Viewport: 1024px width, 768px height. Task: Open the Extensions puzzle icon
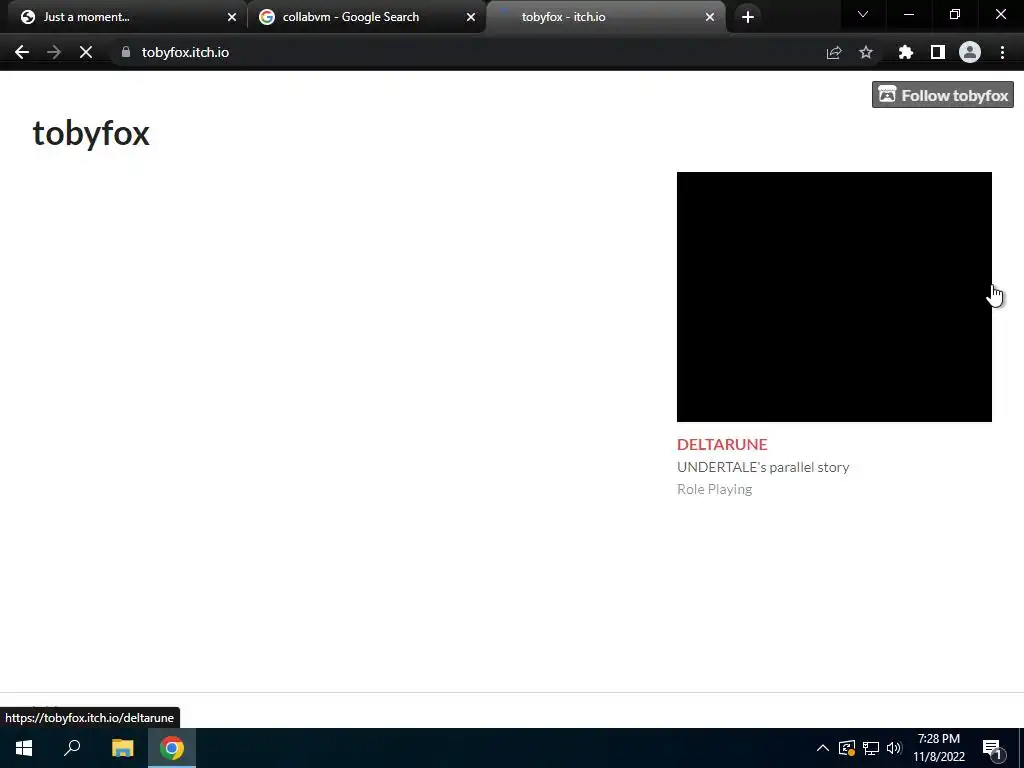906,52
